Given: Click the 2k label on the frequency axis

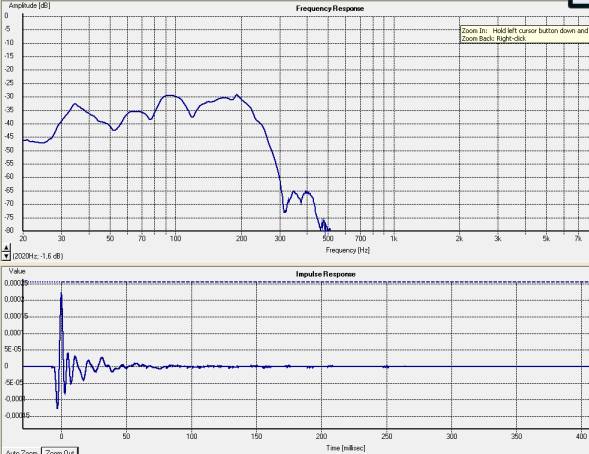Looking at the screenshot, I should [x=459, y=238].
